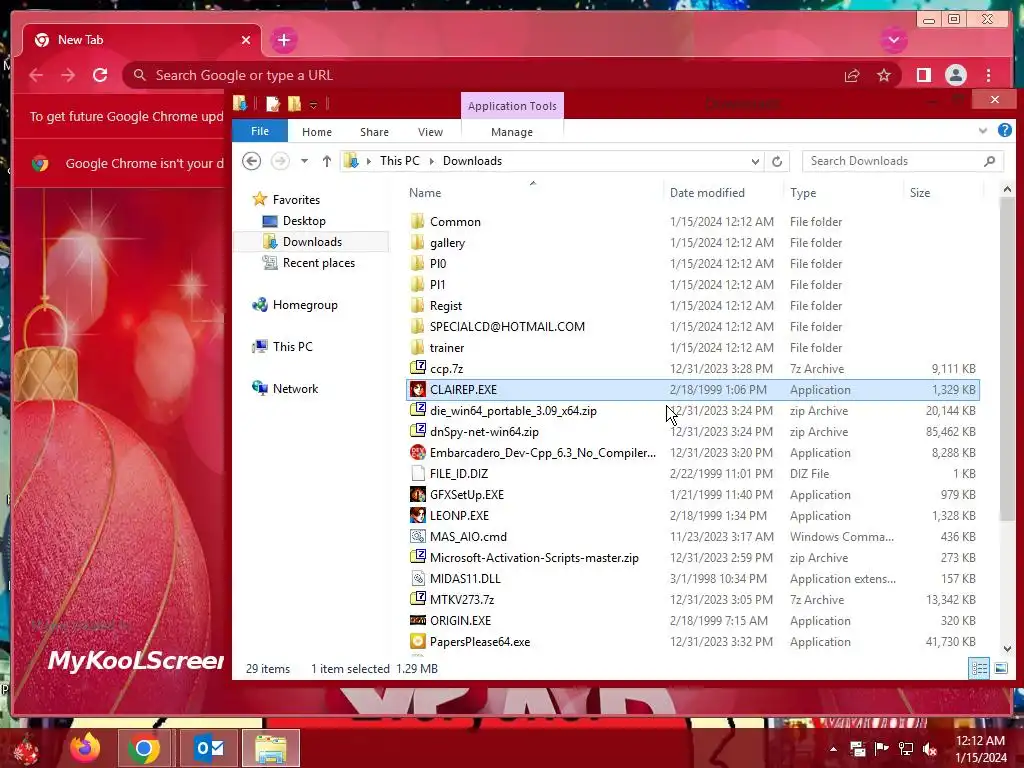The height and width of the screenshot is (768, 1024).
Task: Go forward in Explorer
Action: click(x=280, y=161)
